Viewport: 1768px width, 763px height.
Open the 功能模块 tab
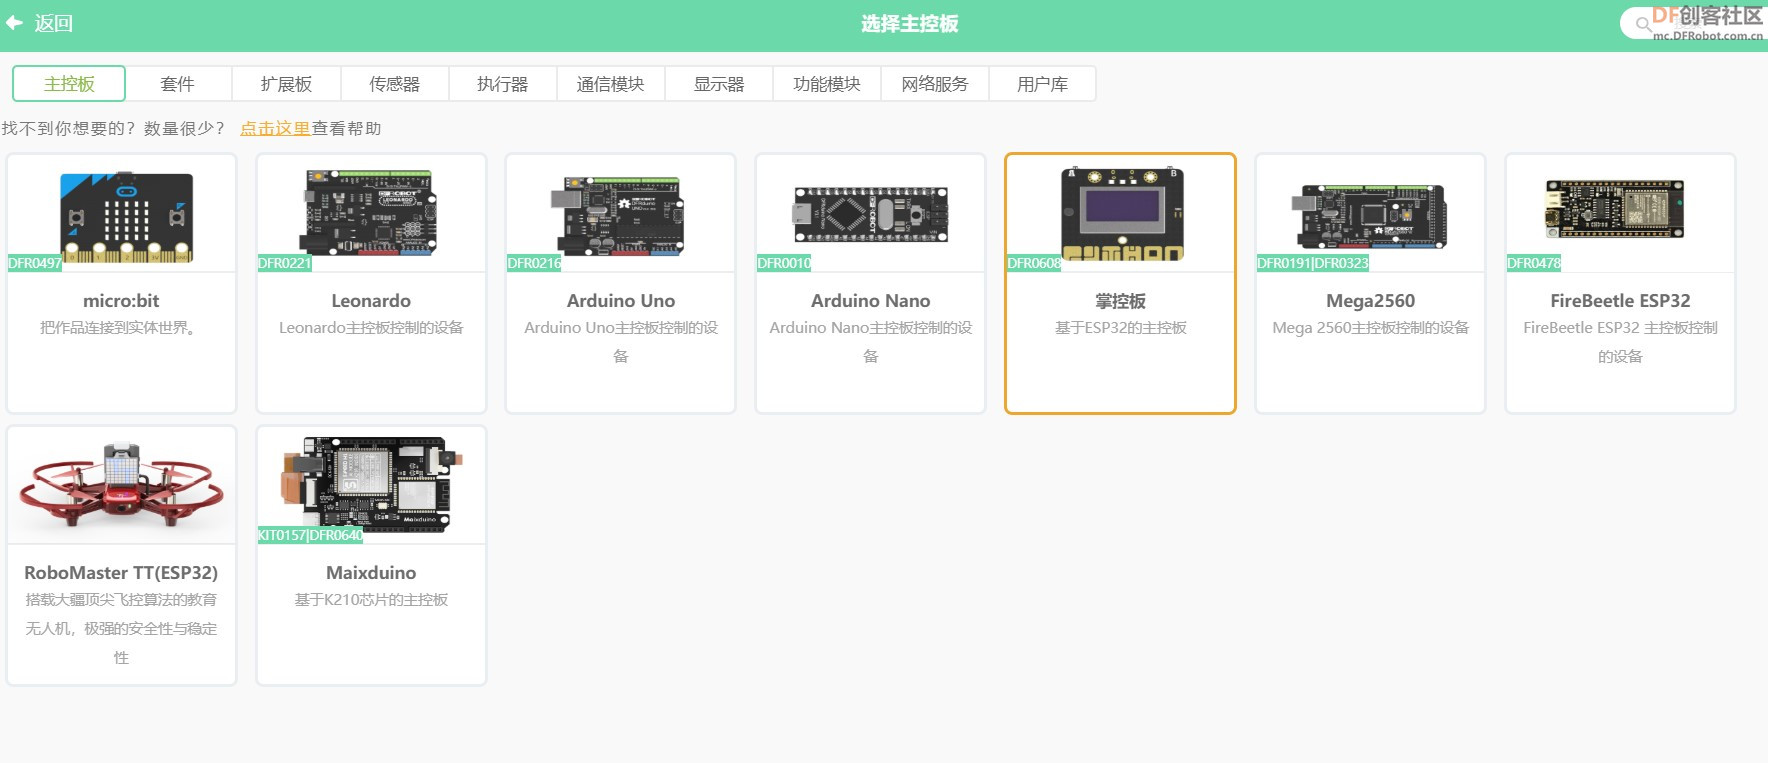(827, 84)
